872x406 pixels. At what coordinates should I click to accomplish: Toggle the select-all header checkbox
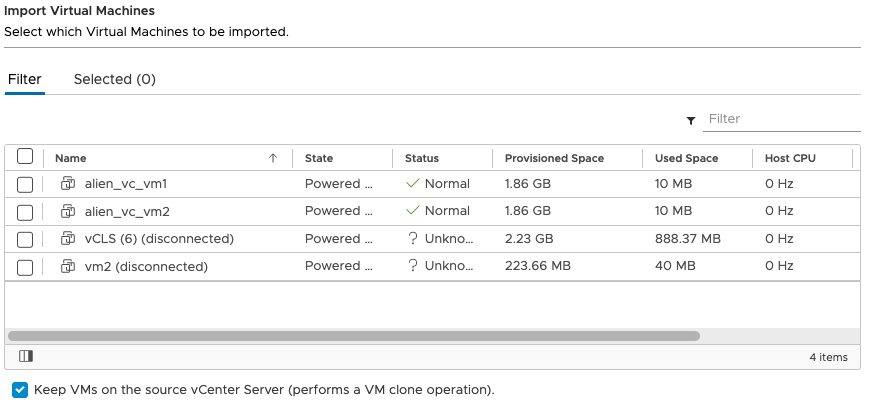(26, 157)
